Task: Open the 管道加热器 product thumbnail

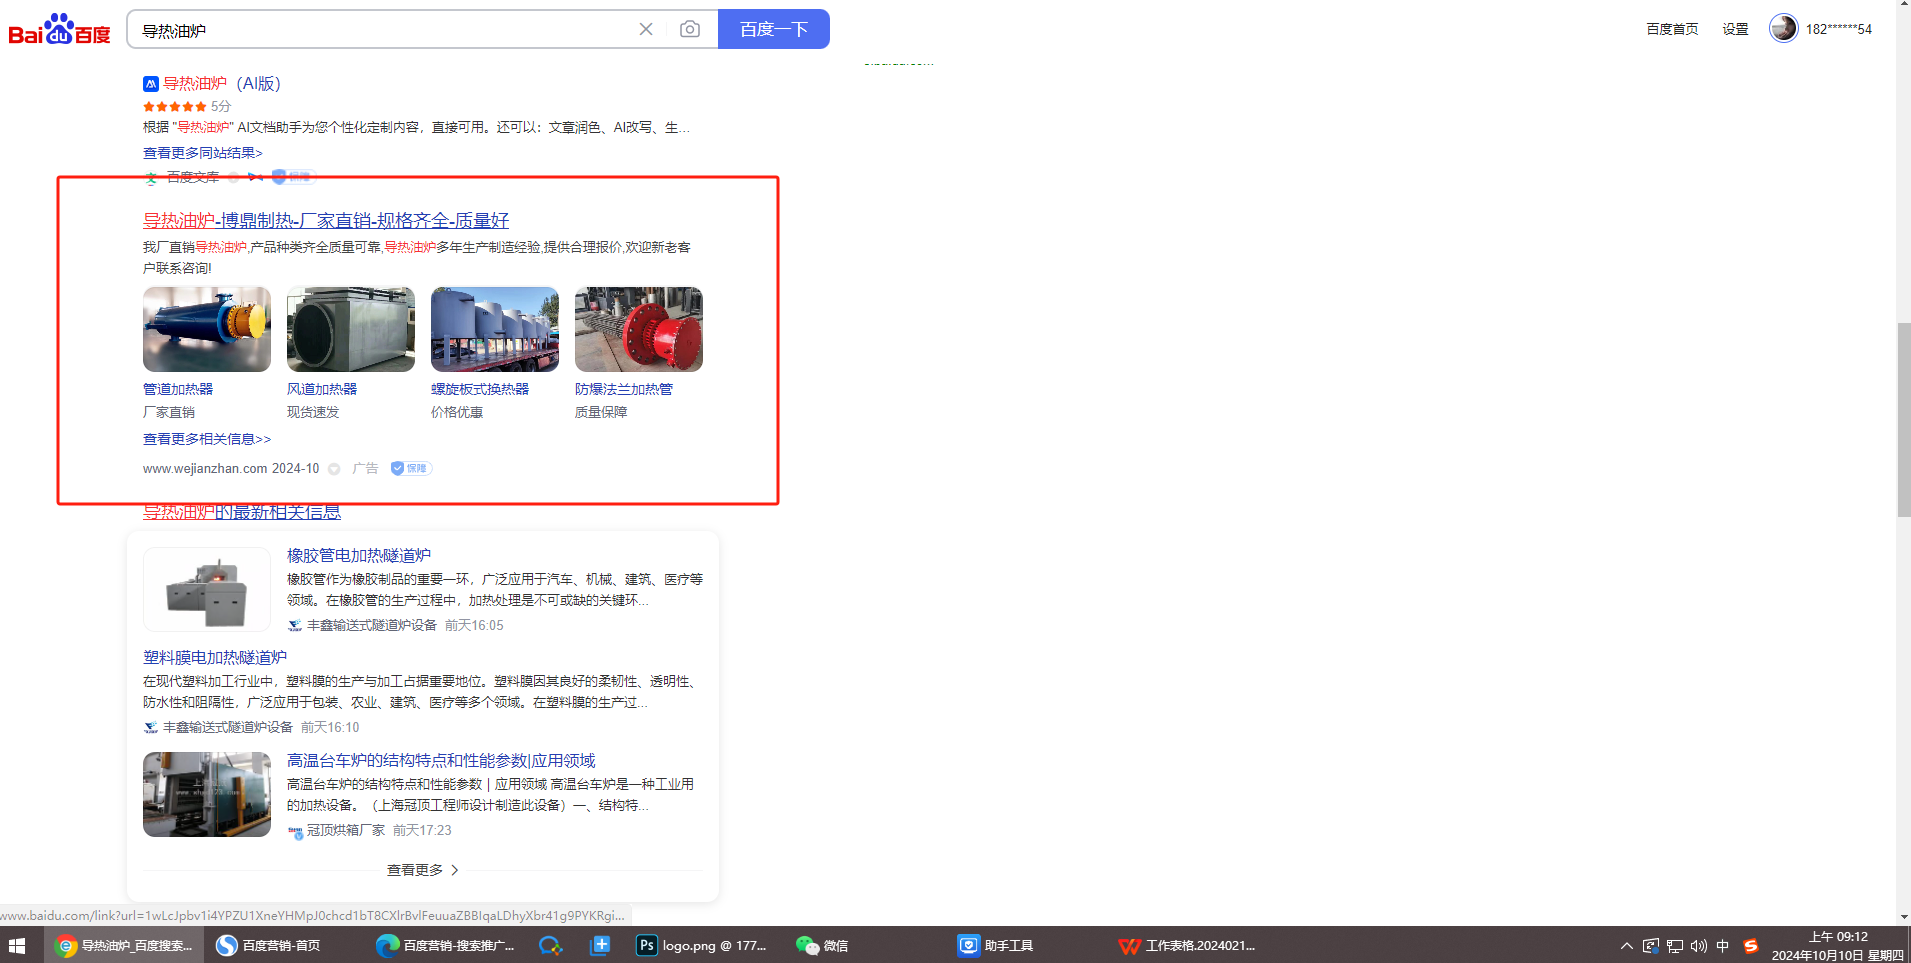Action: pos(207,329)
